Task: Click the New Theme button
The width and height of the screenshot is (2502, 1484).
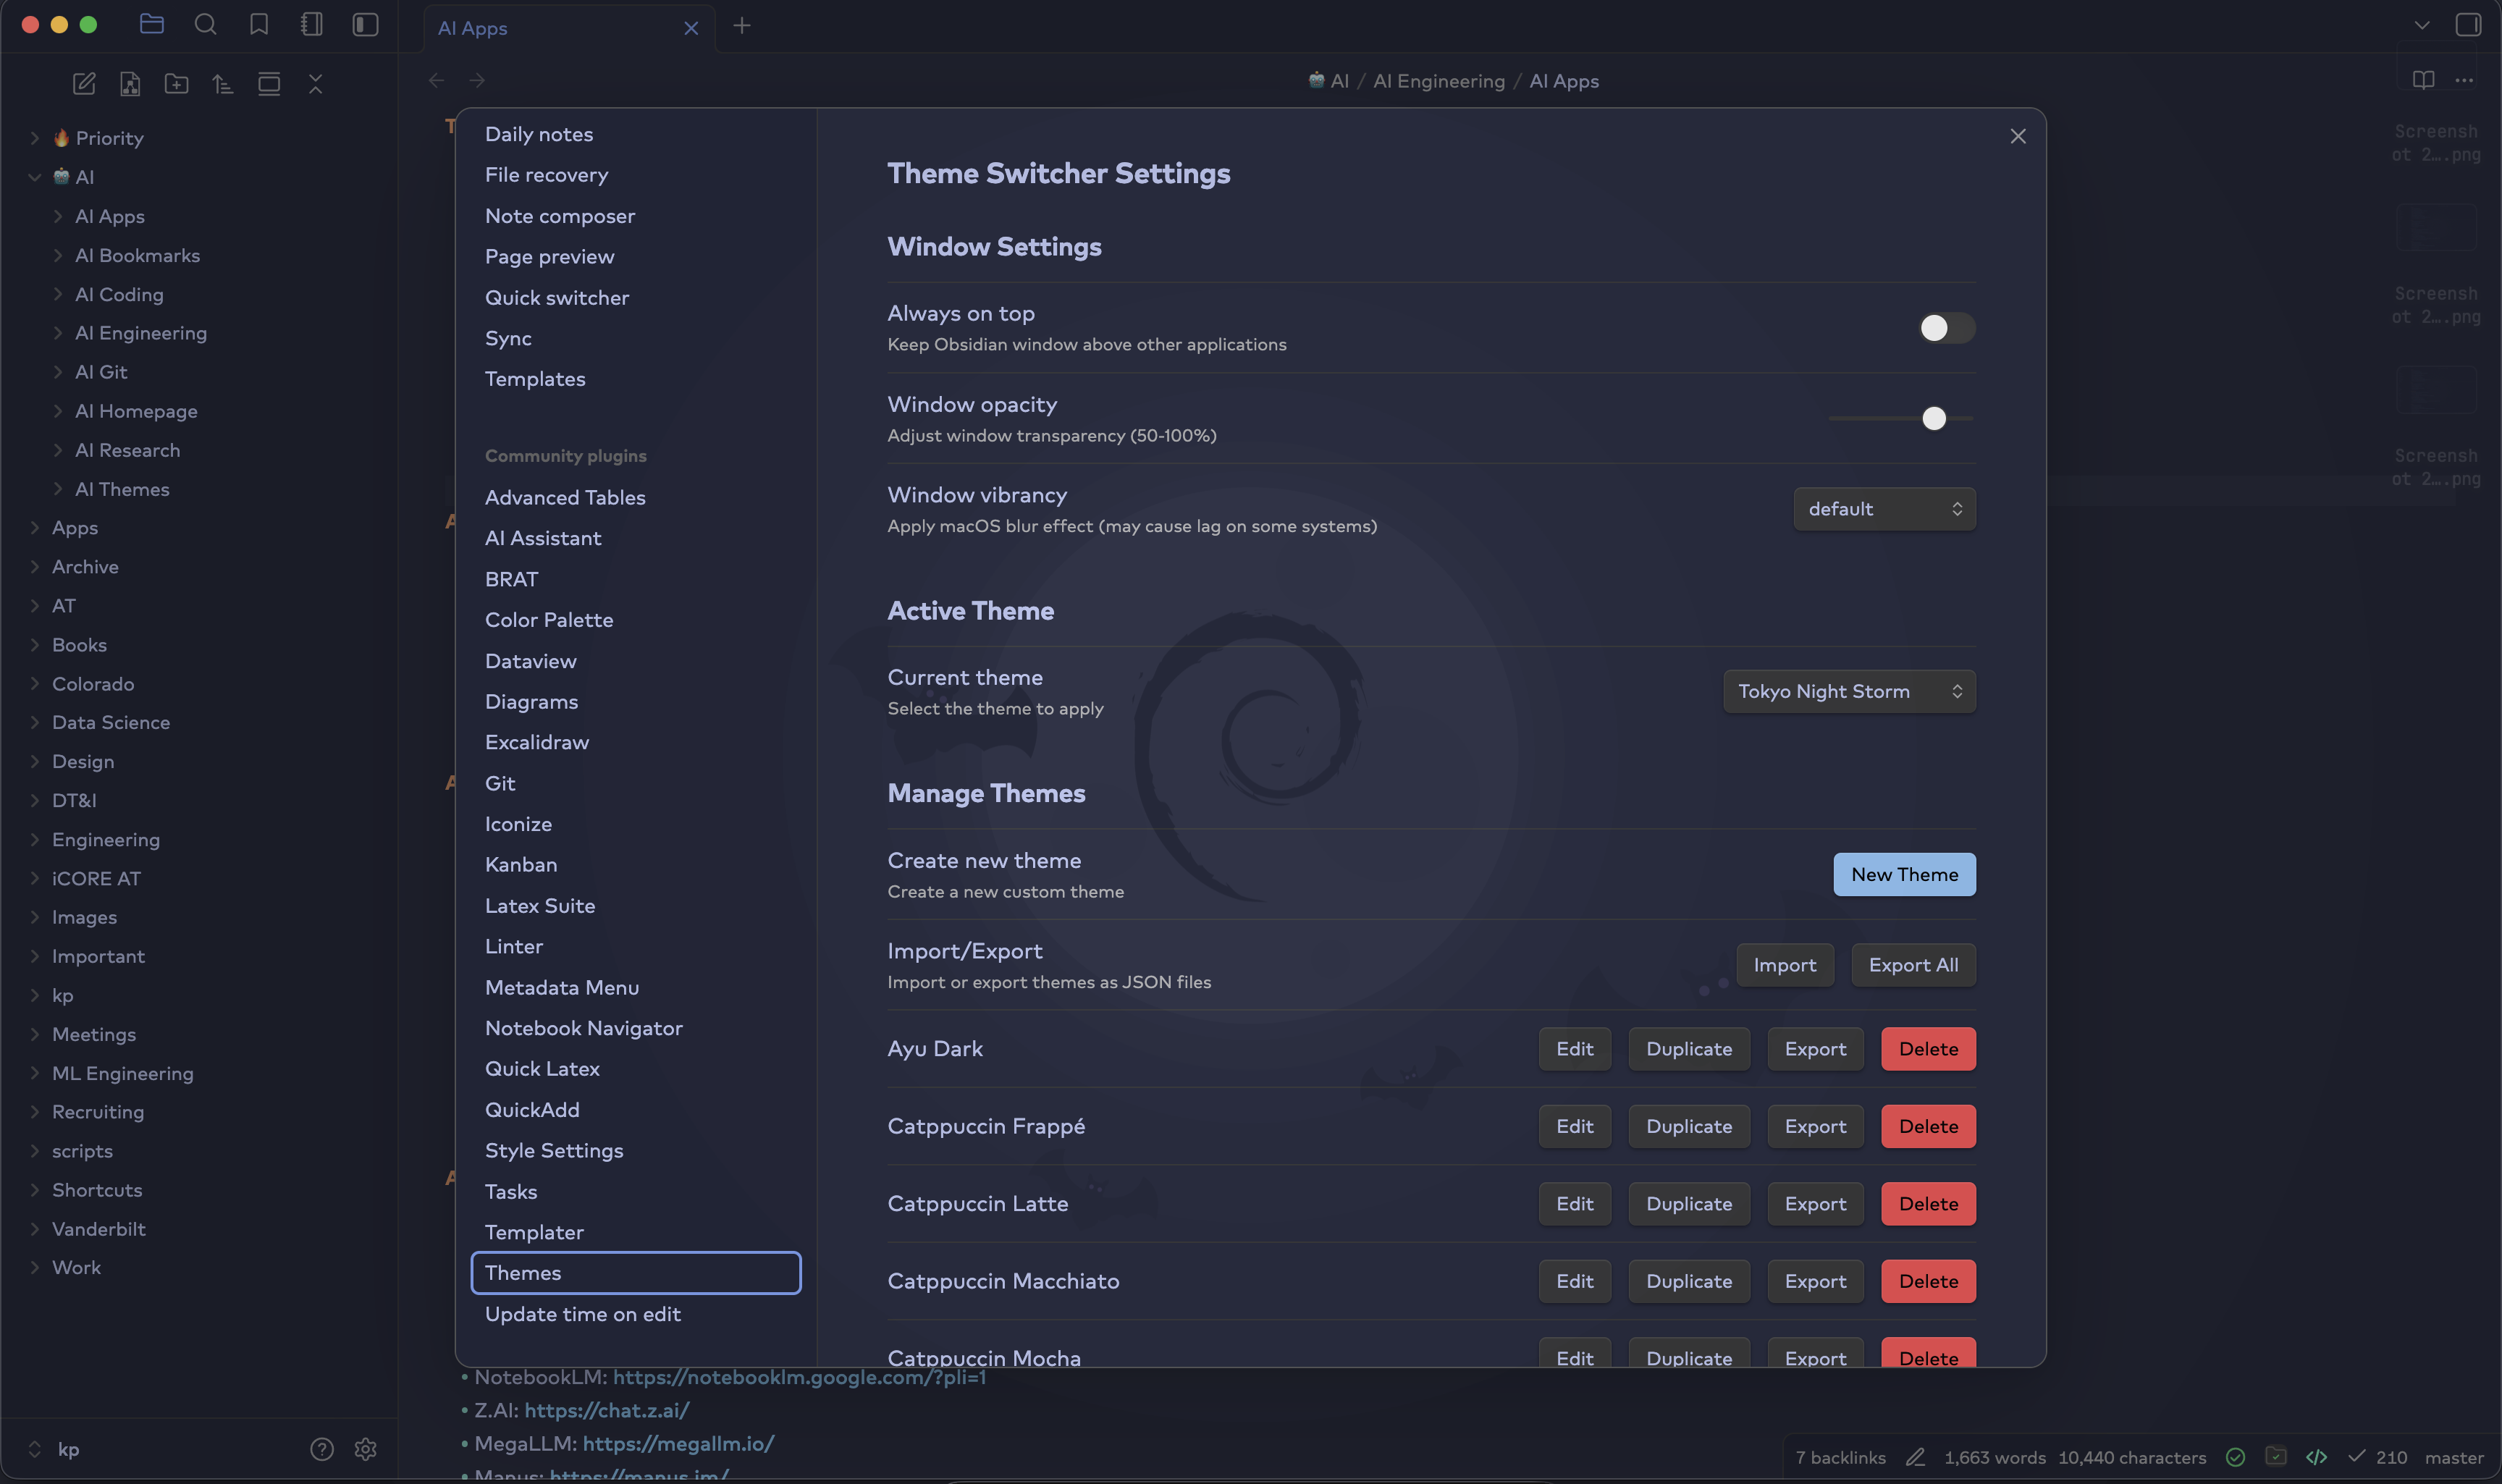Action: tap(1903, 874)
